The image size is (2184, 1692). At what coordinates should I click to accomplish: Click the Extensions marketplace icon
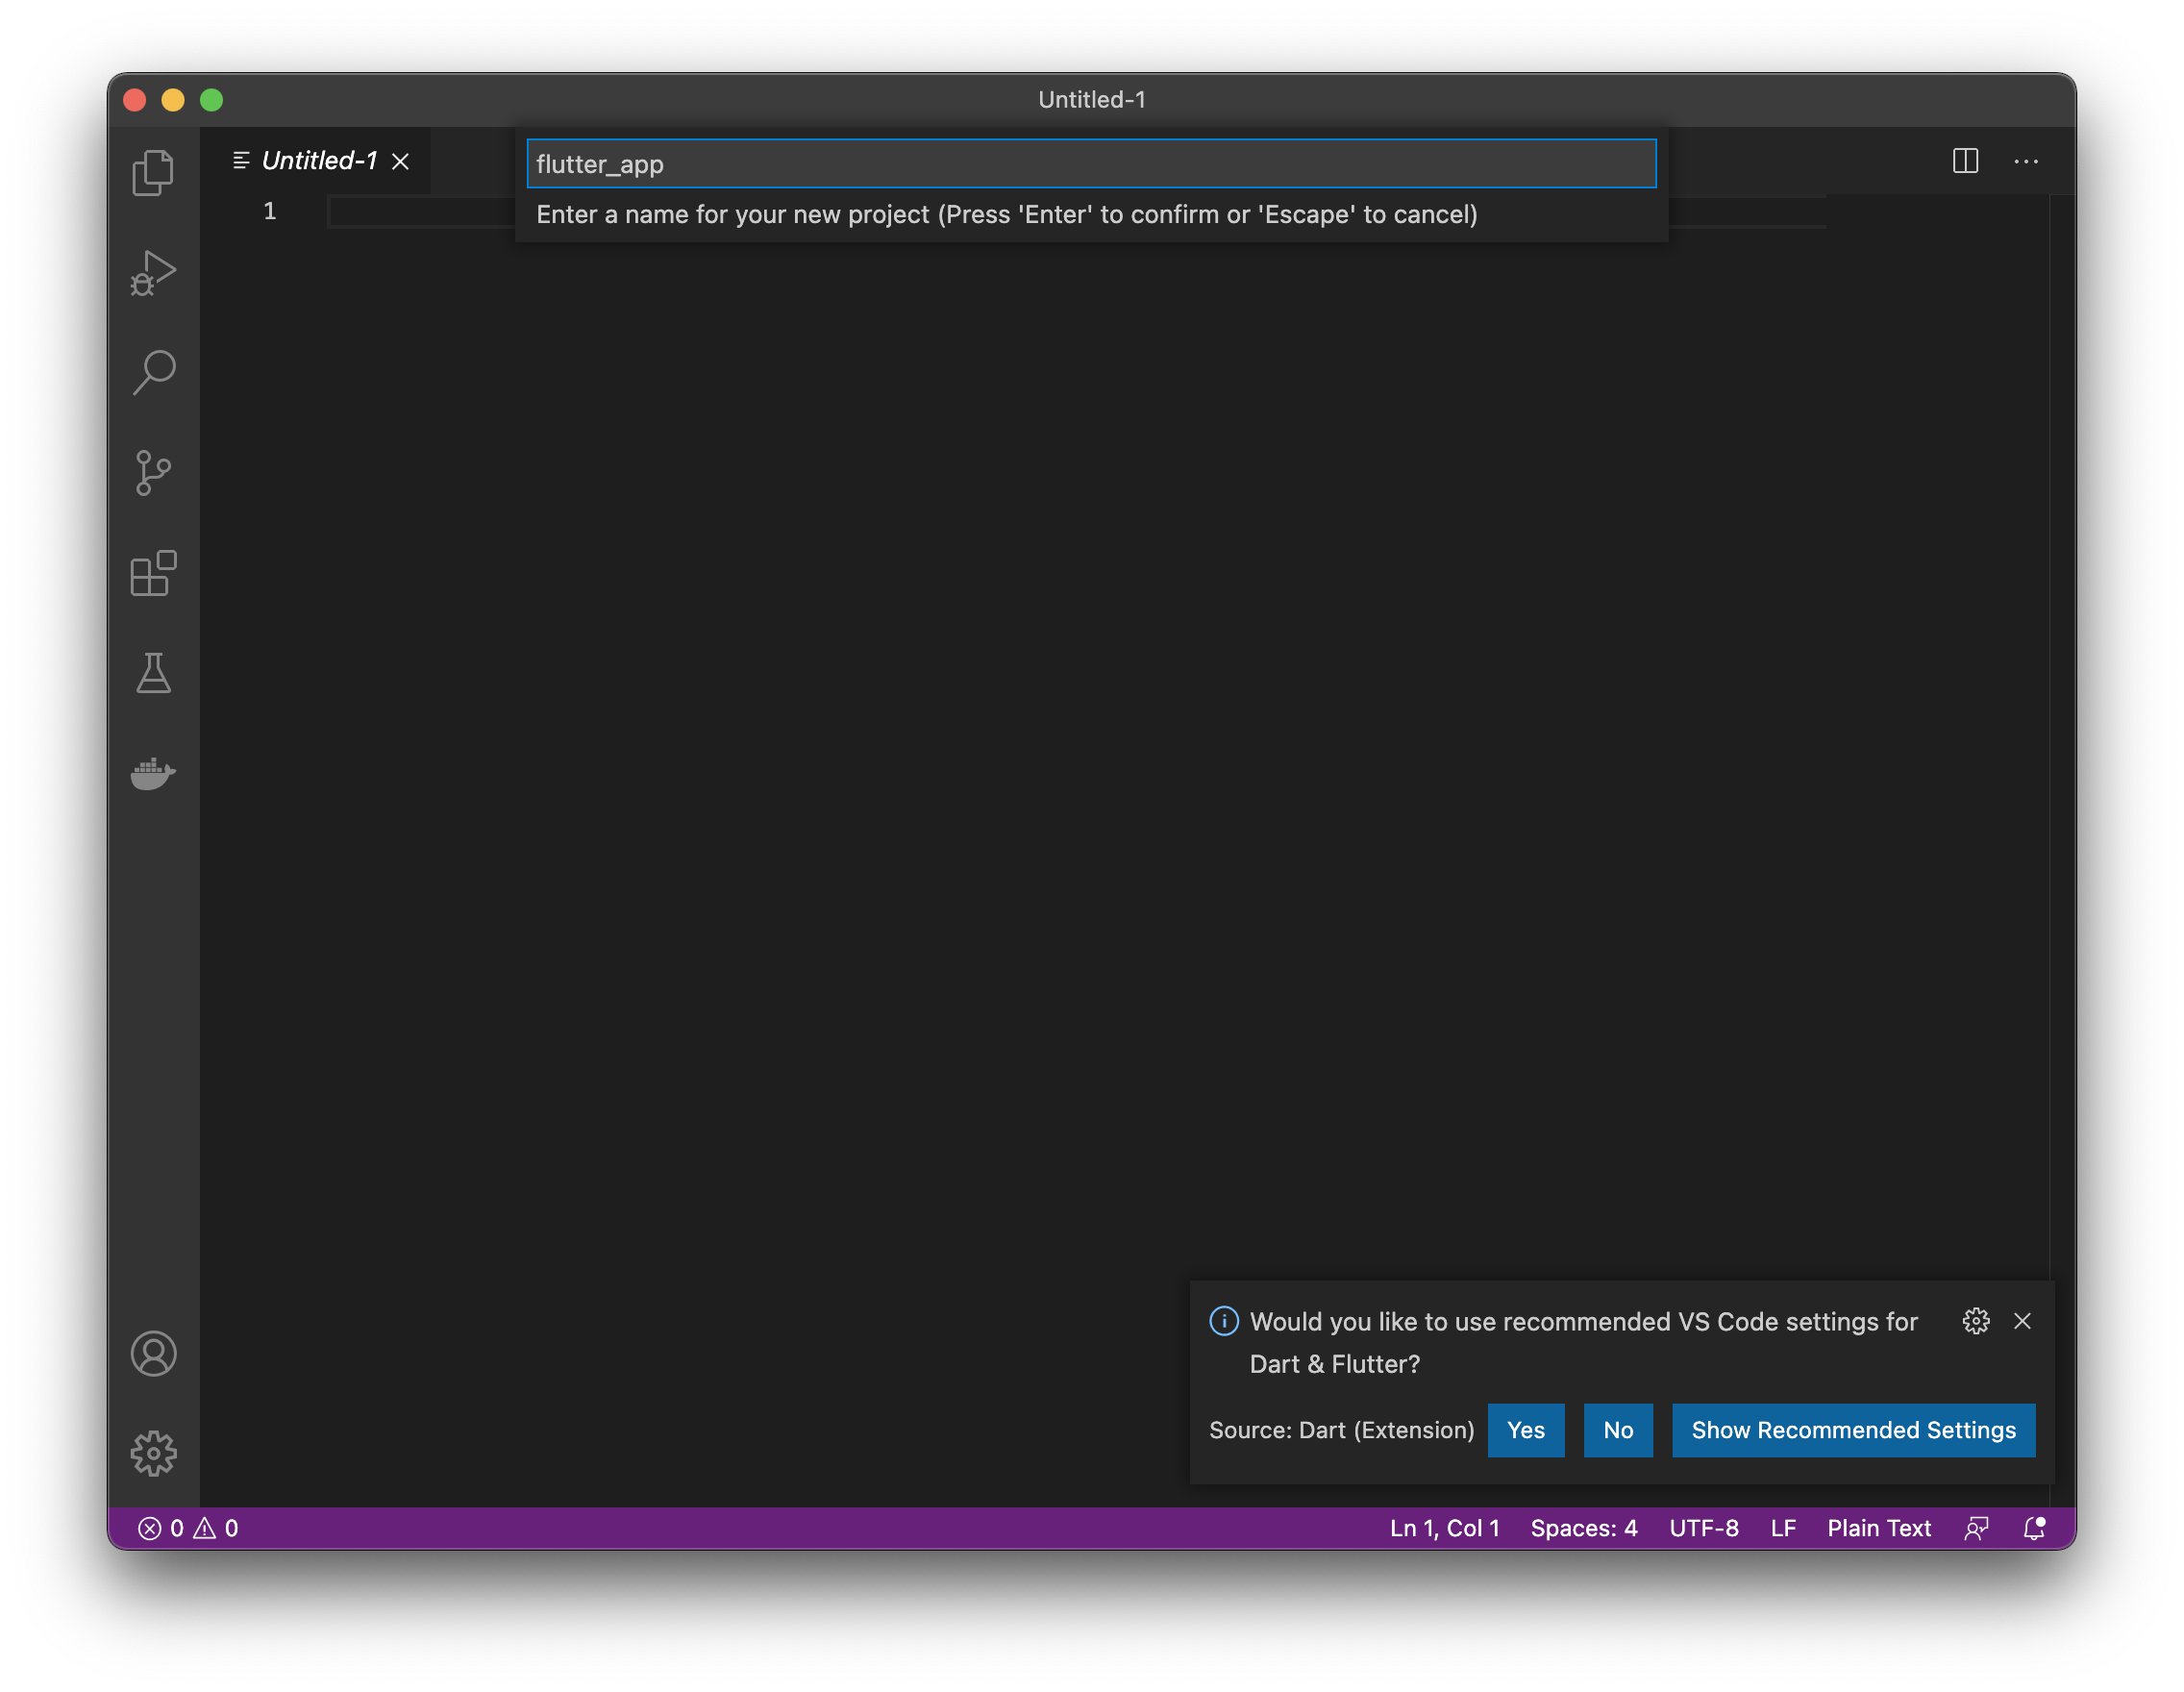(x=154, y=573)
